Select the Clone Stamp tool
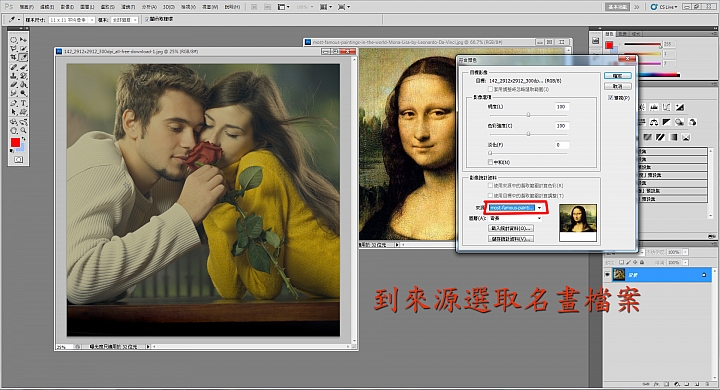Image resolution: width=720 pixels, height=390 pixels. 13,76
